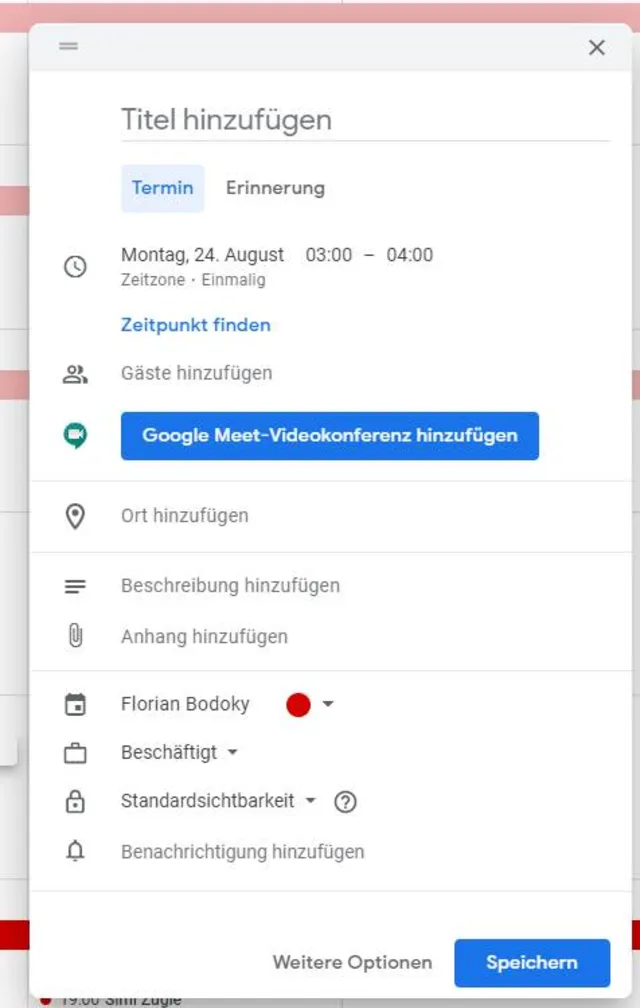Click the paperclip attachment icon

coord(75,636)
